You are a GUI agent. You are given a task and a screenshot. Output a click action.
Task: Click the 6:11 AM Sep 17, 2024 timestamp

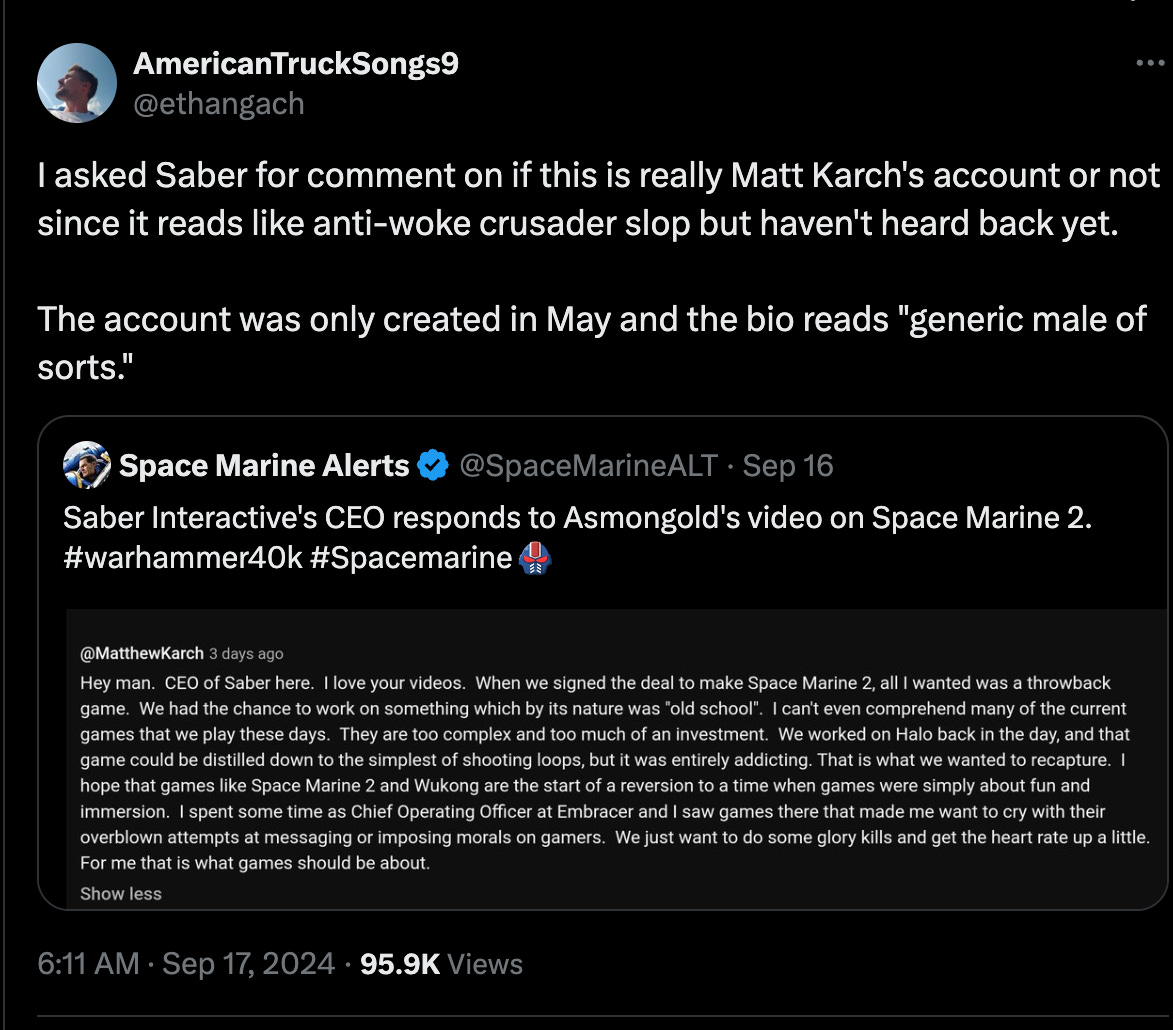[186, 964]
